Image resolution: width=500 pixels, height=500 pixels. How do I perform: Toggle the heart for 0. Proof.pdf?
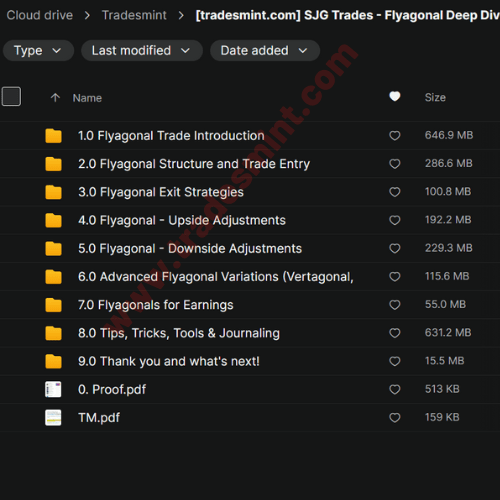coord(395,389)
